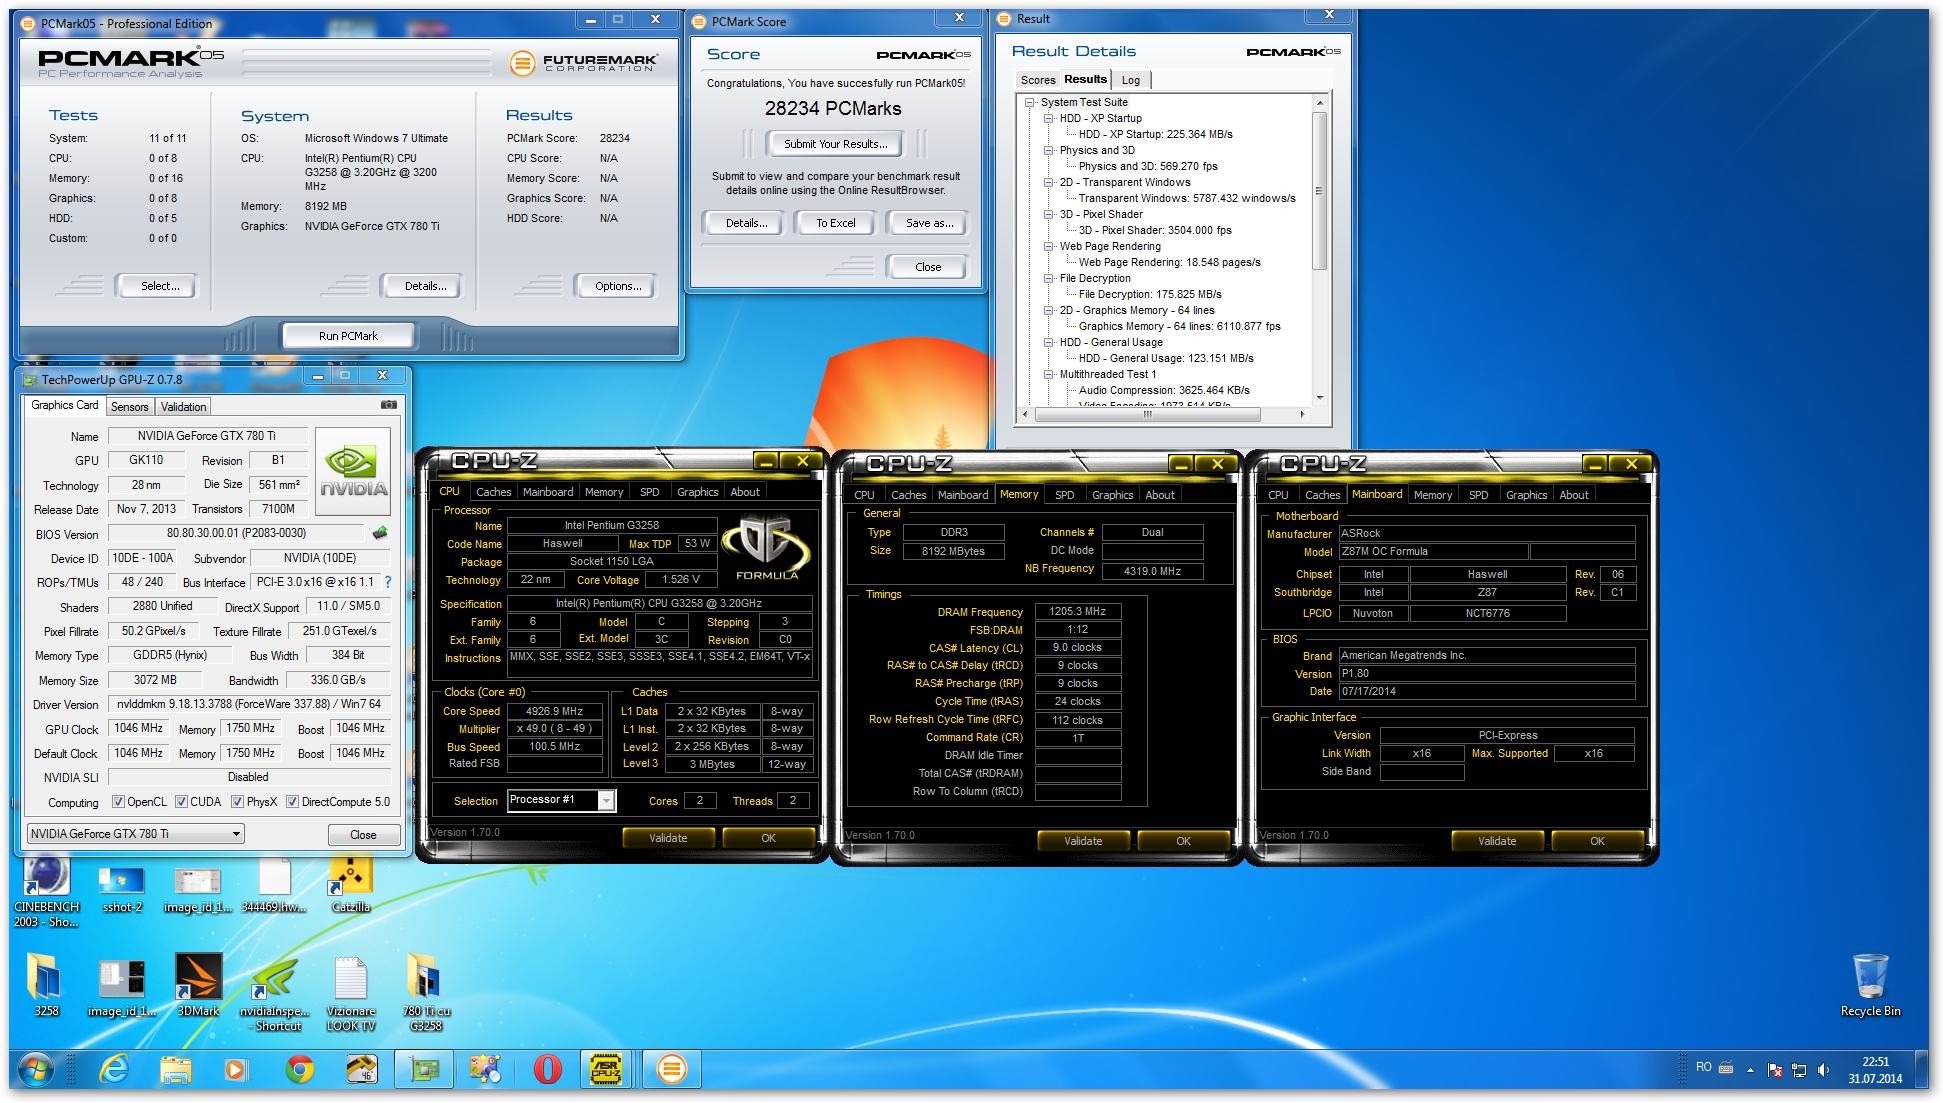
Task: Switch to Caches tab in first CPU-Z
Action: click(493, 492)
